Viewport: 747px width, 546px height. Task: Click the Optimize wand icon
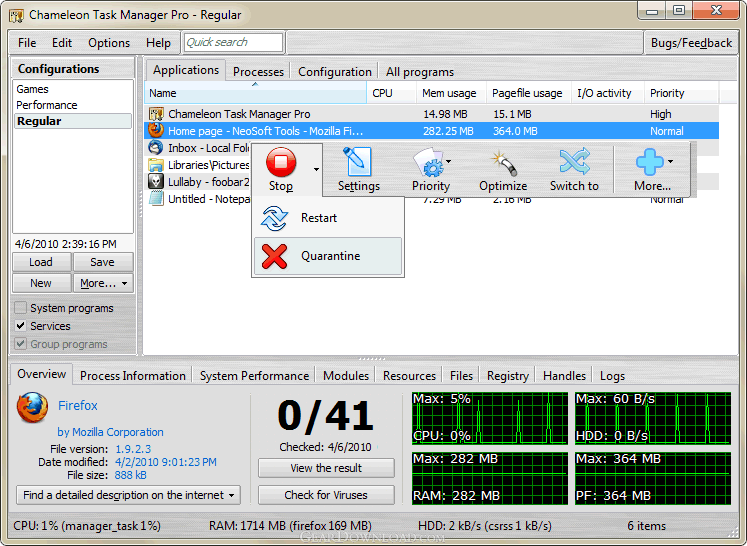pos(503,162)
